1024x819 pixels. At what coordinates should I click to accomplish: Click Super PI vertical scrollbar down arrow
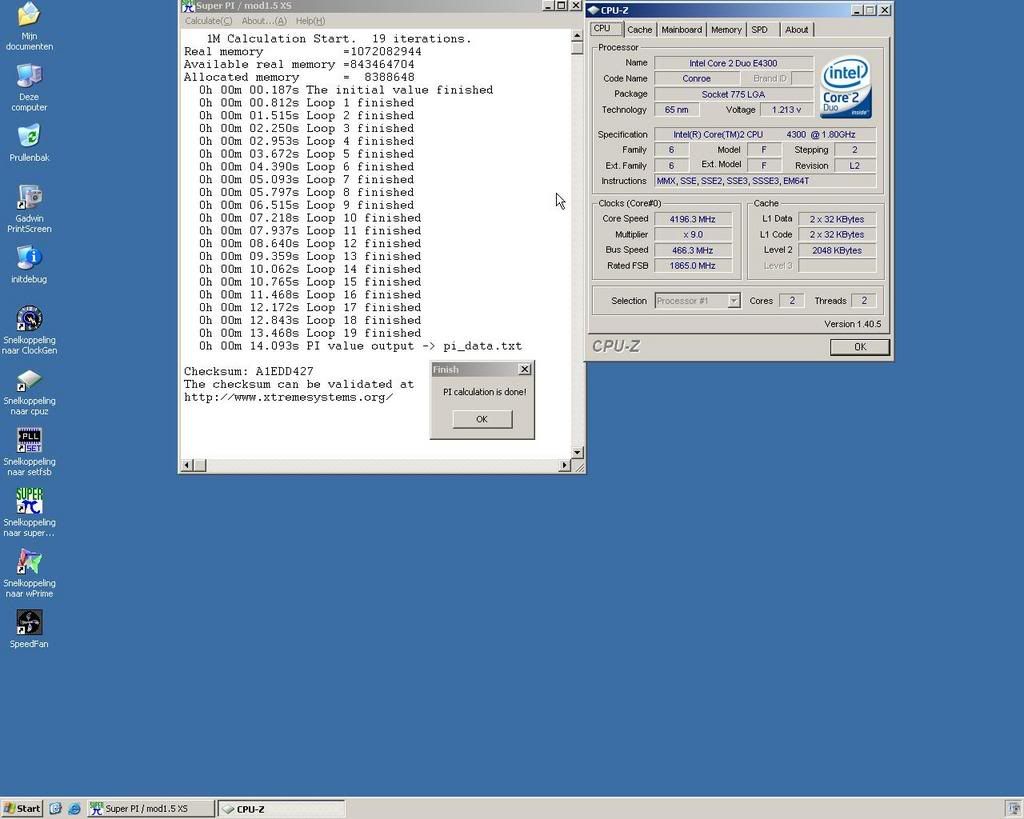pos(577,452)
